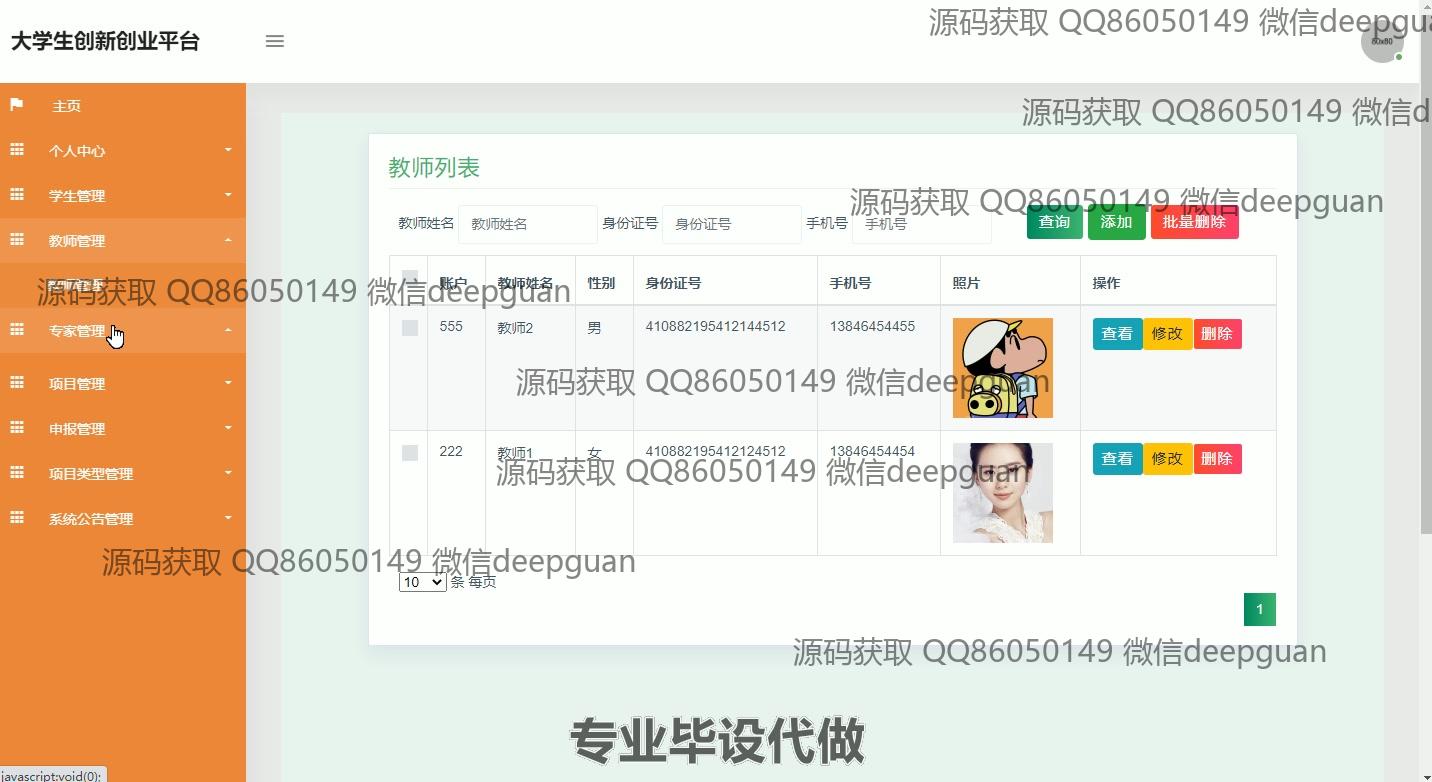Click grid icon next to 系统公告管理

click(17, 518)
